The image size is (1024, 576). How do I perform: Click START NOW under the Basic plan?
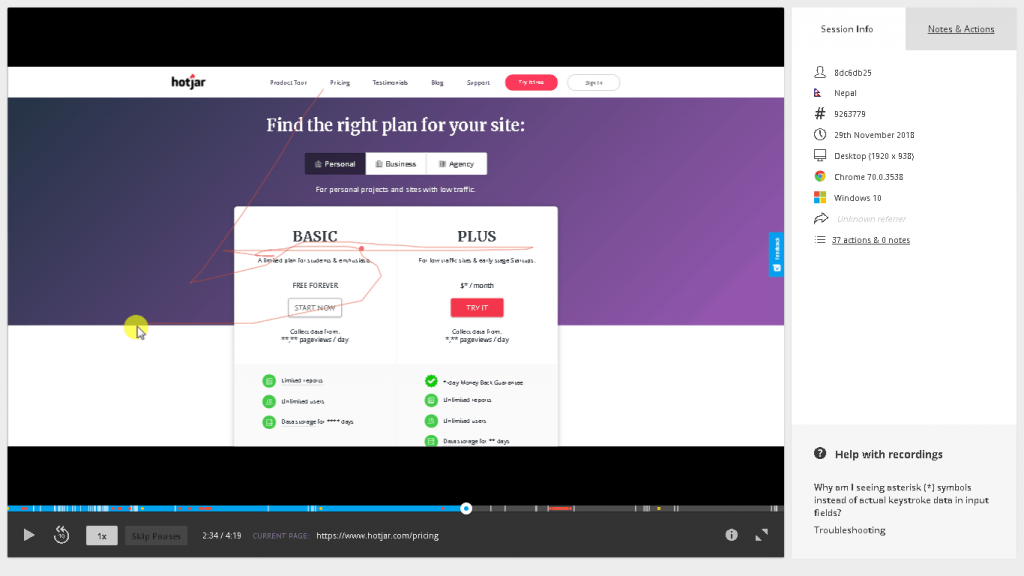[315, 308]
